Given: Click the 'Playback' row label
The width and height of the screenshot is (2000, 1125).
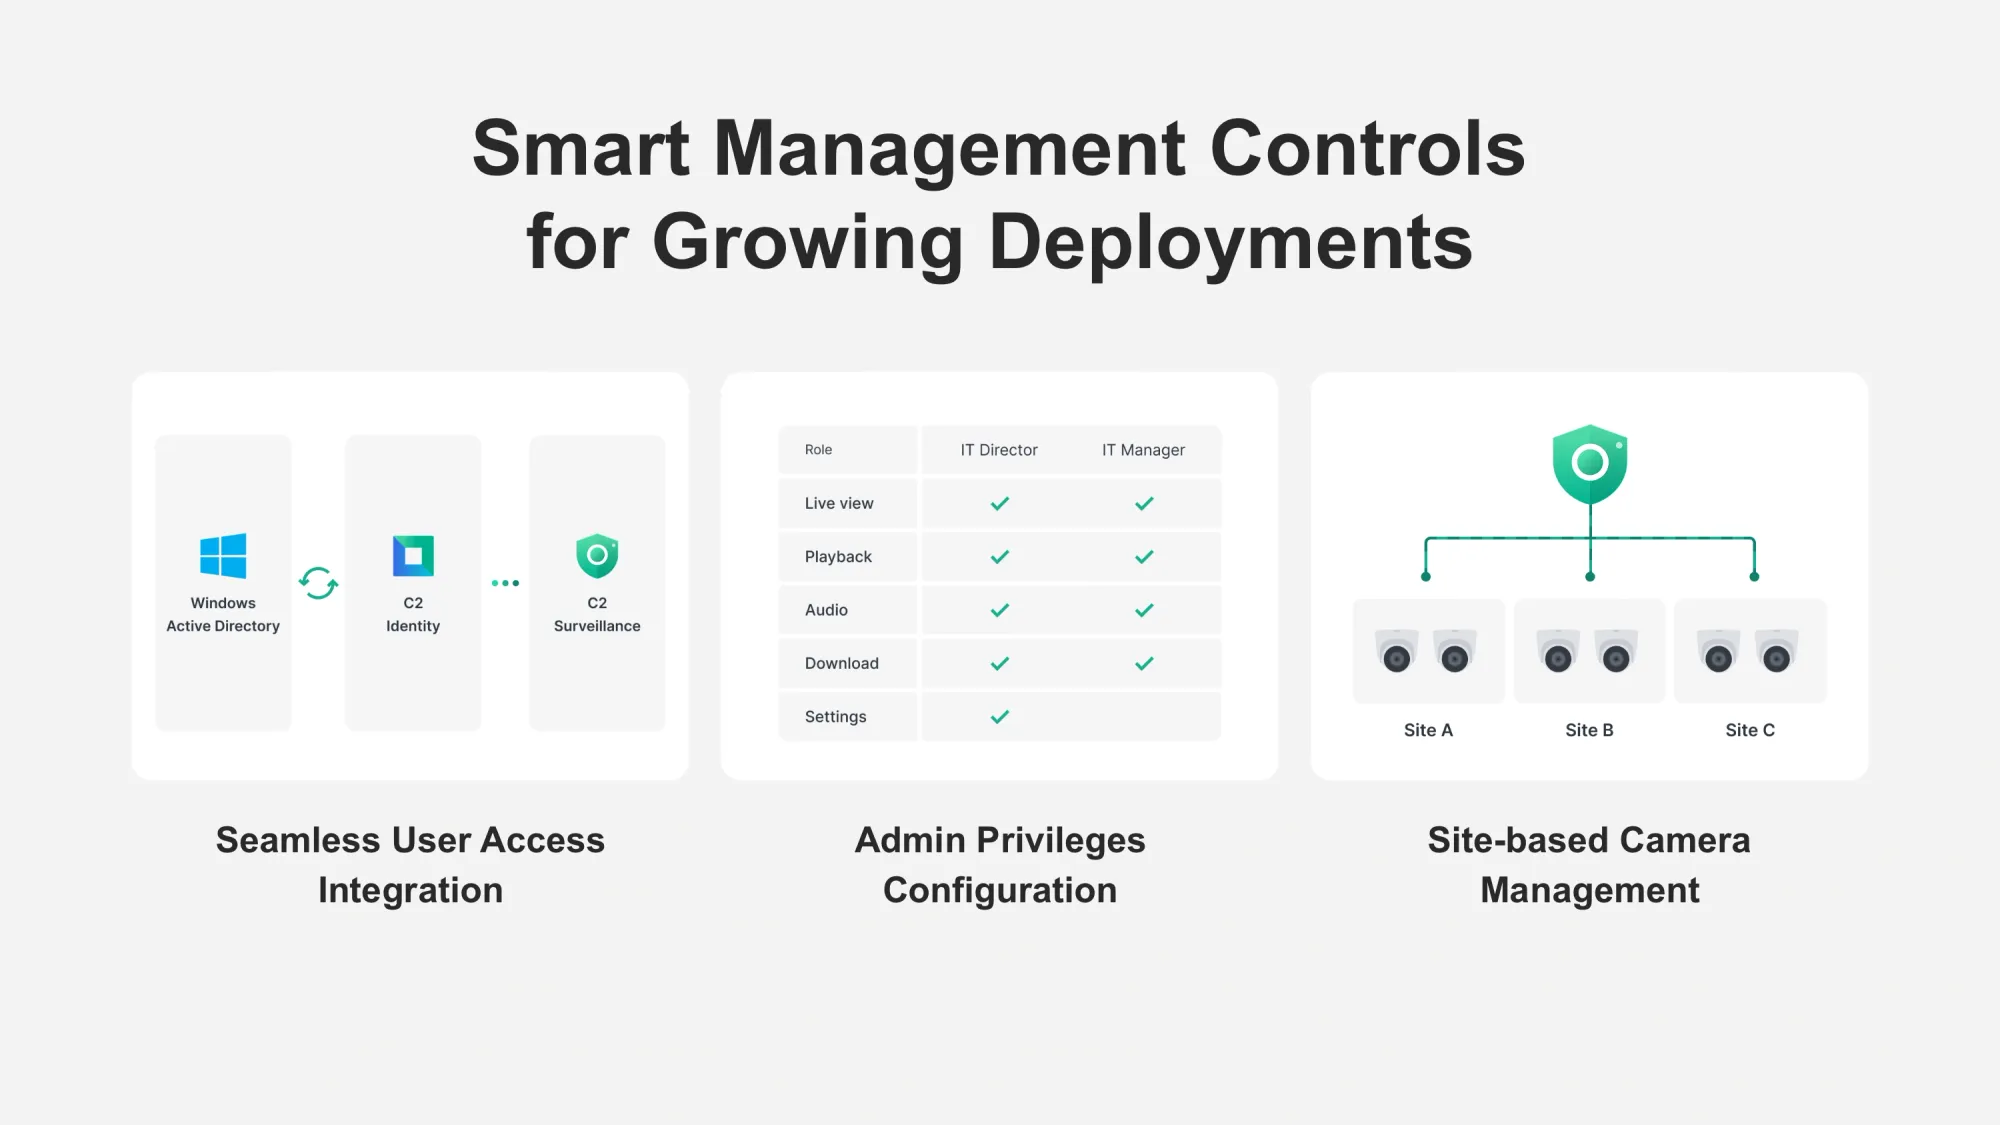Looking at the screenshot, I should 838,557.
